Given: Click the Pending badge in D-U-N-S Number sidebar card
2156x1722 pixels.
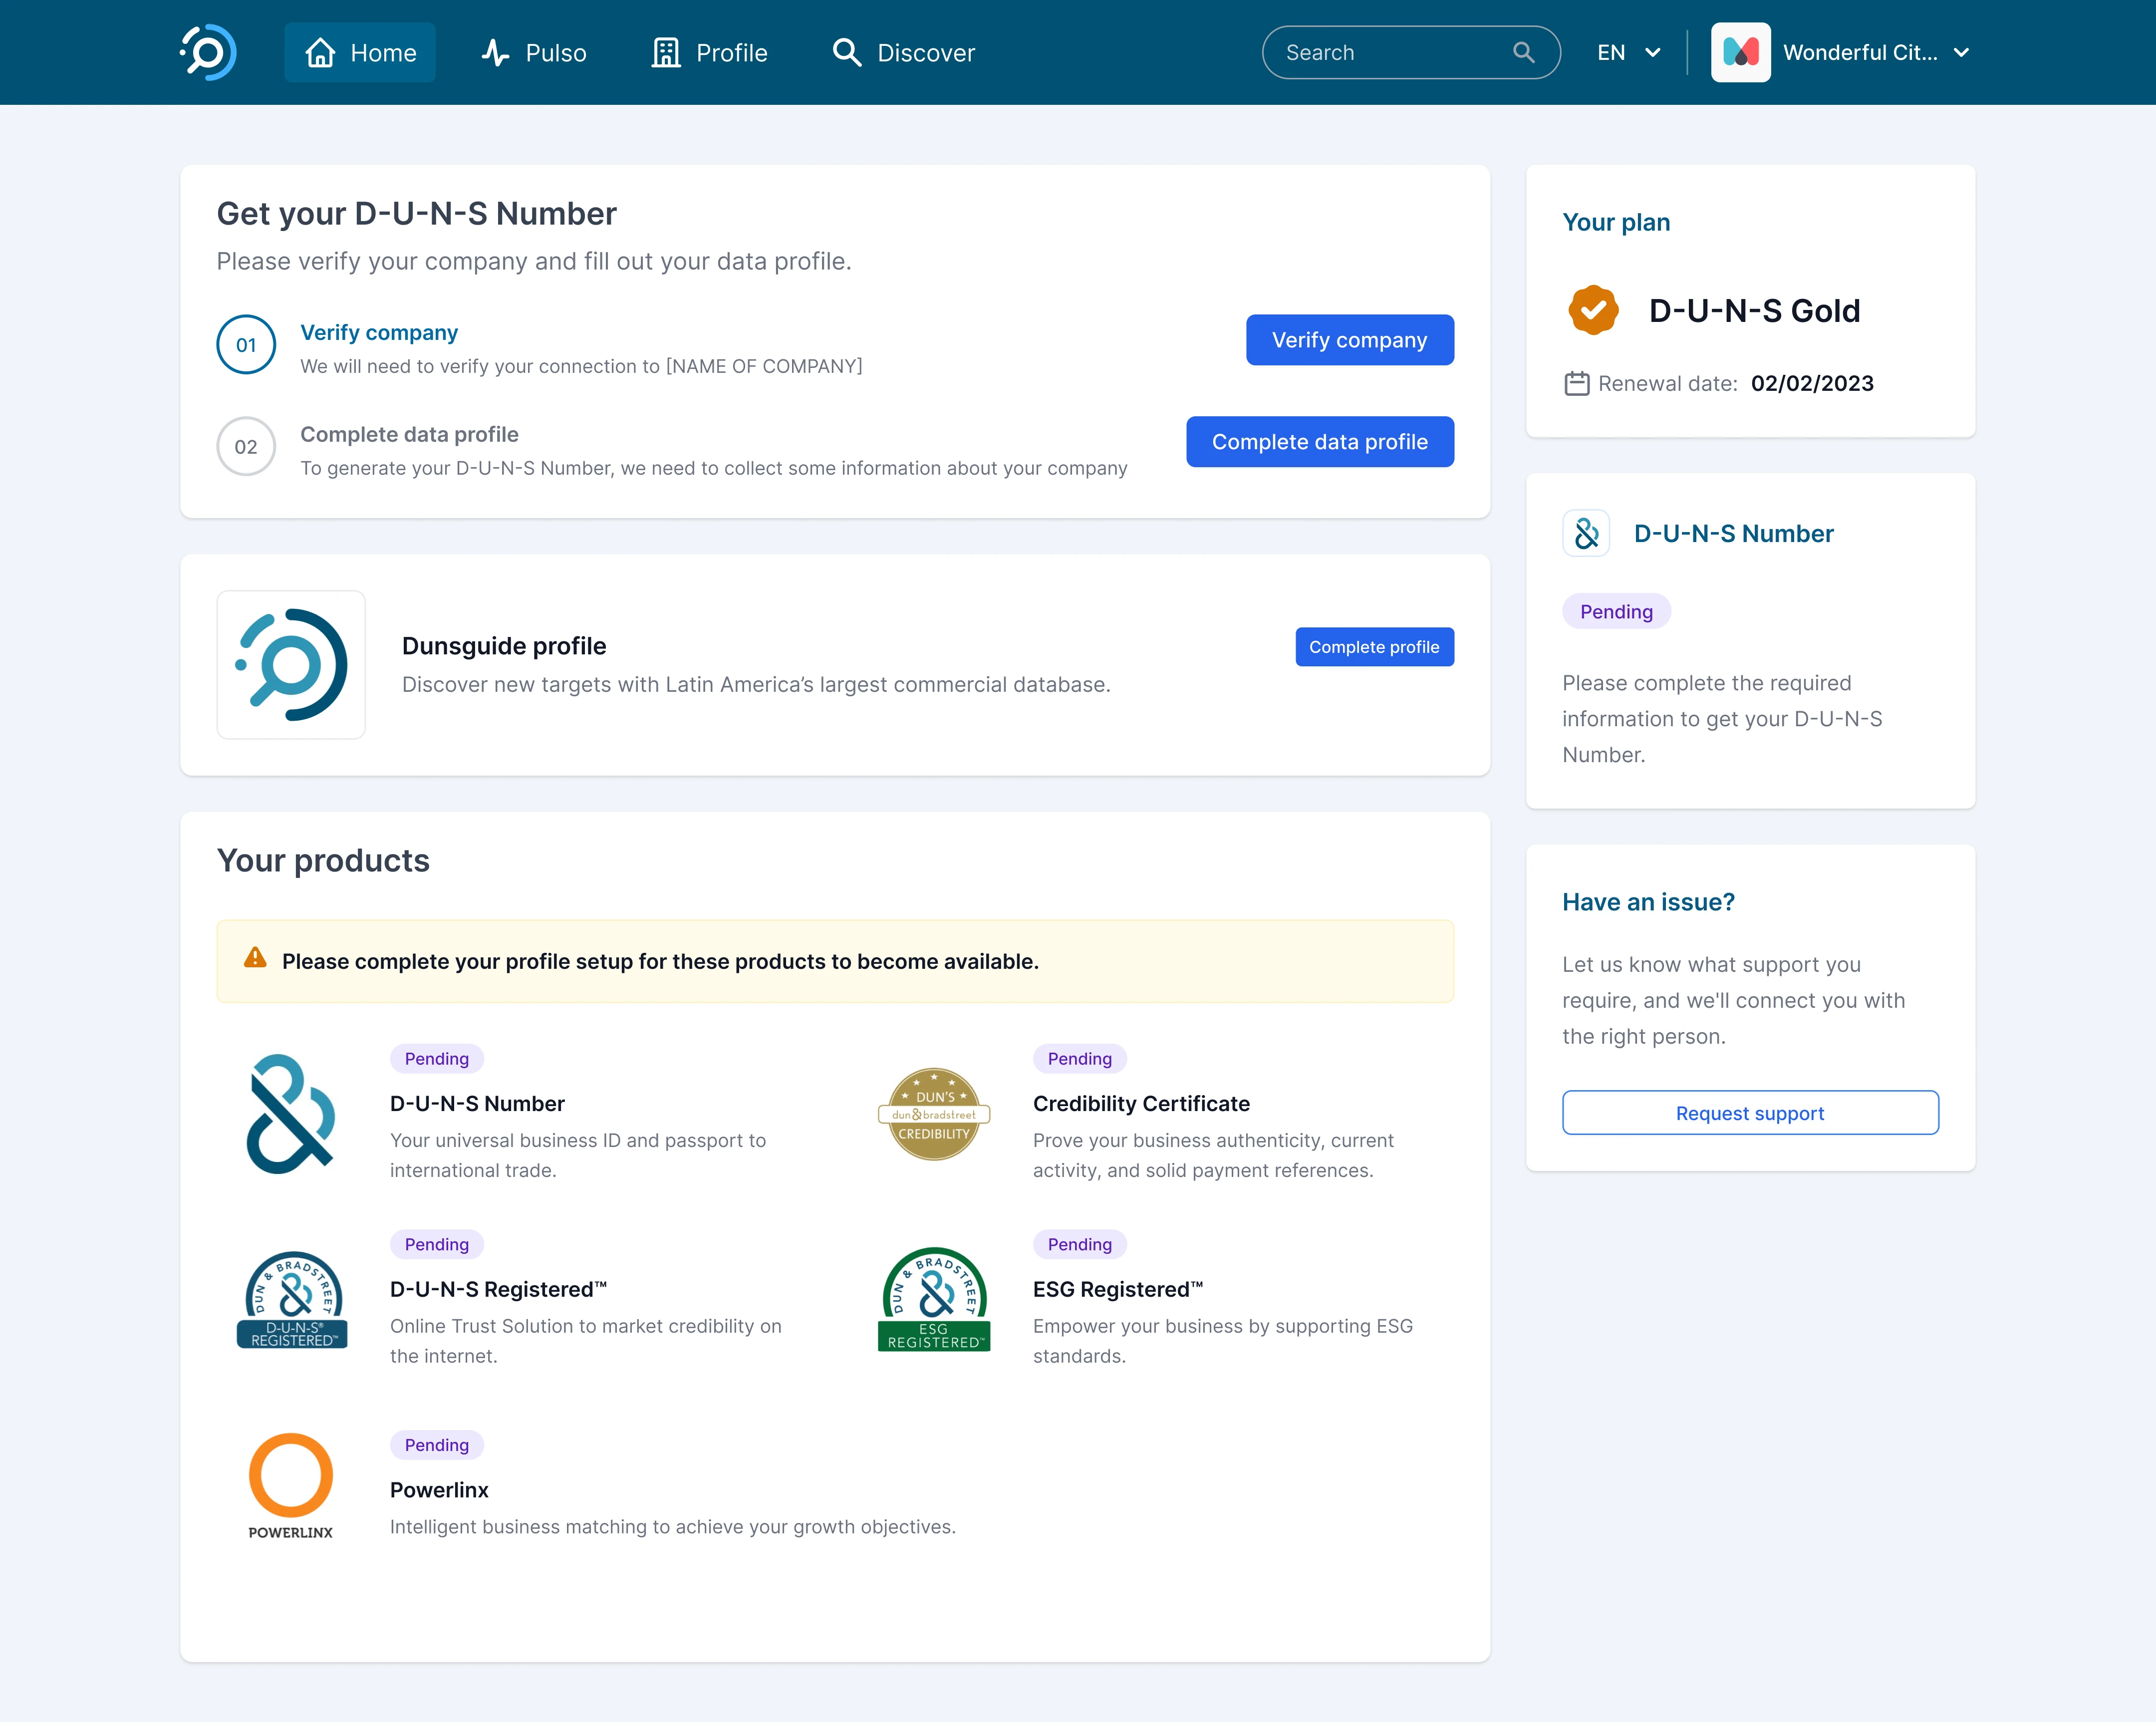Looking at the screenshot, I should pyautogui.click(x=1616, y=611).
